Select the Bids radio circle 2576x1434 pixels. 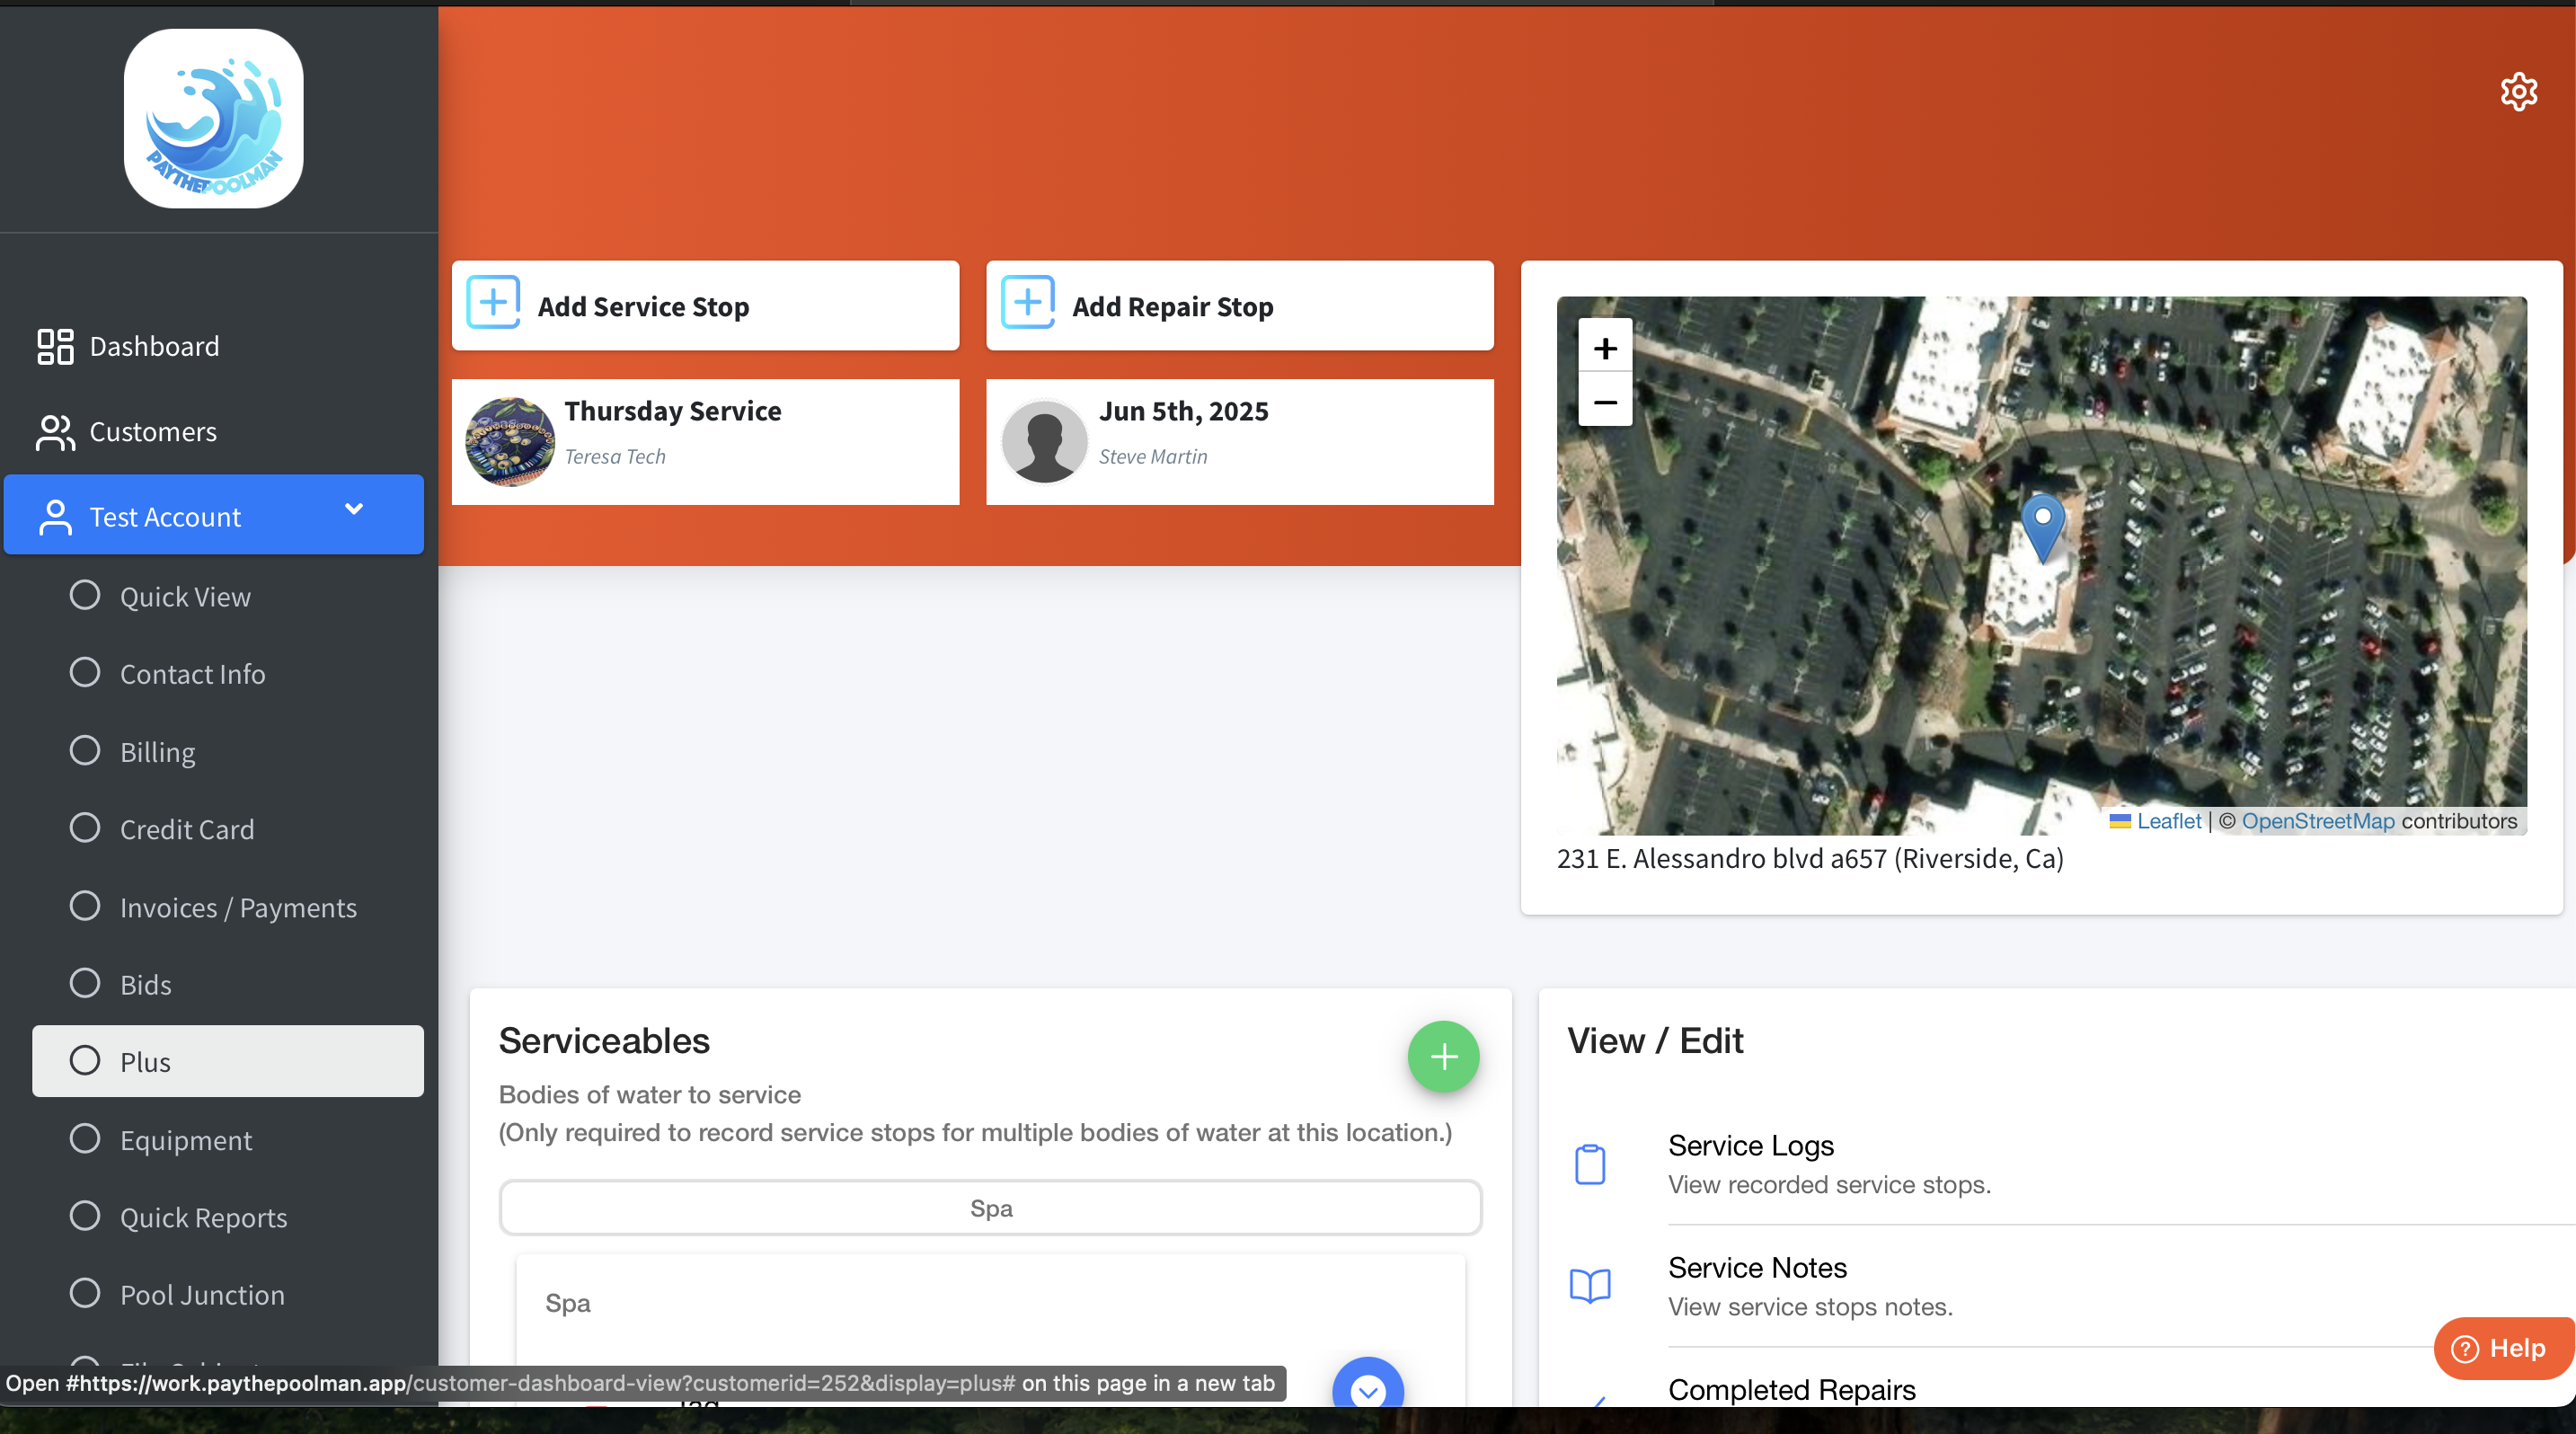click(85, 983)
